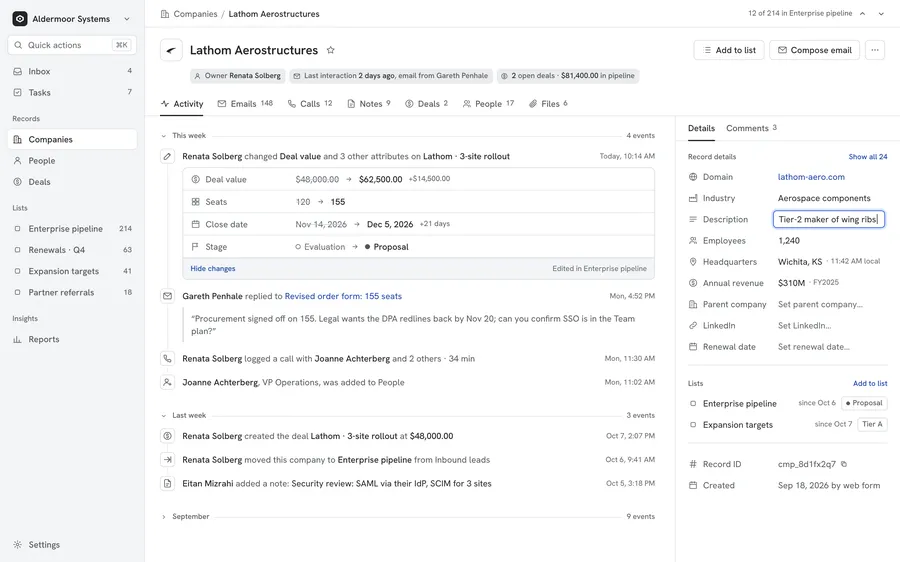The width and height of the screenshot is (900, 562).
Task: Set the renewal date field
Action: coord(814,347)
